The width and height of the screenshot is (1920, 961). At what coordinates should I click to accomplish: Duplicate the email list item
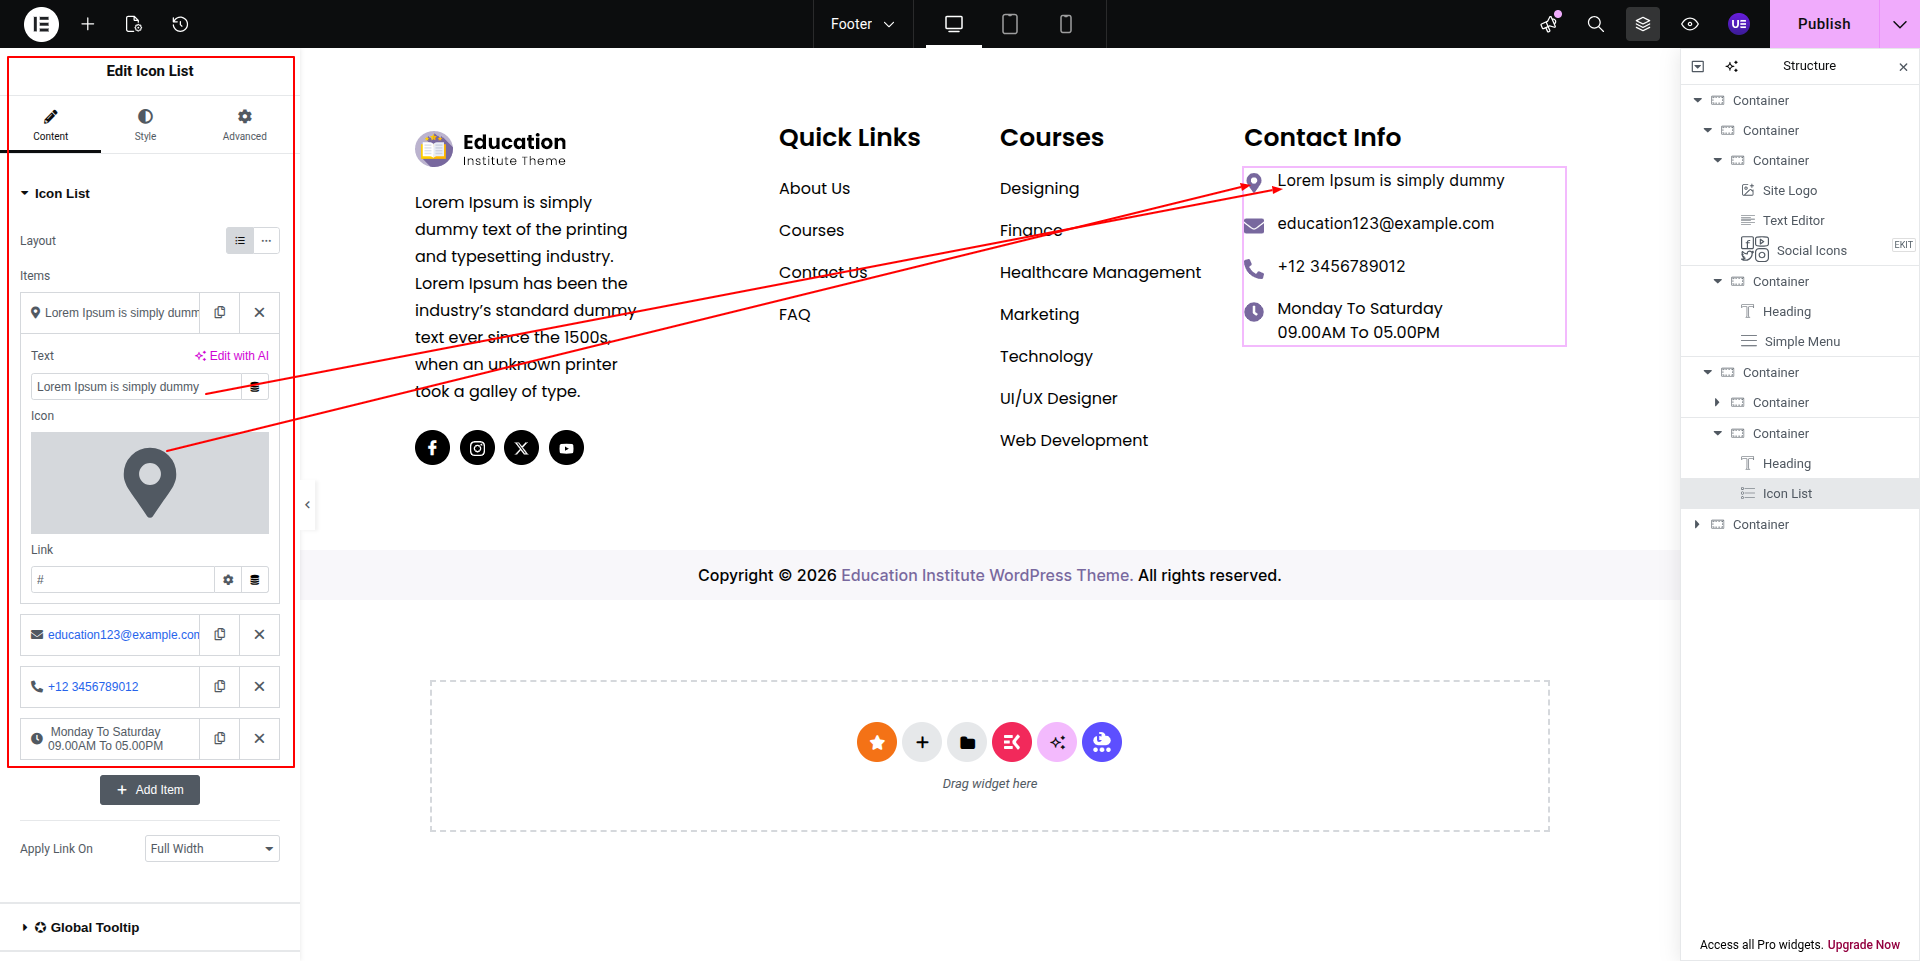pos(220,634)
